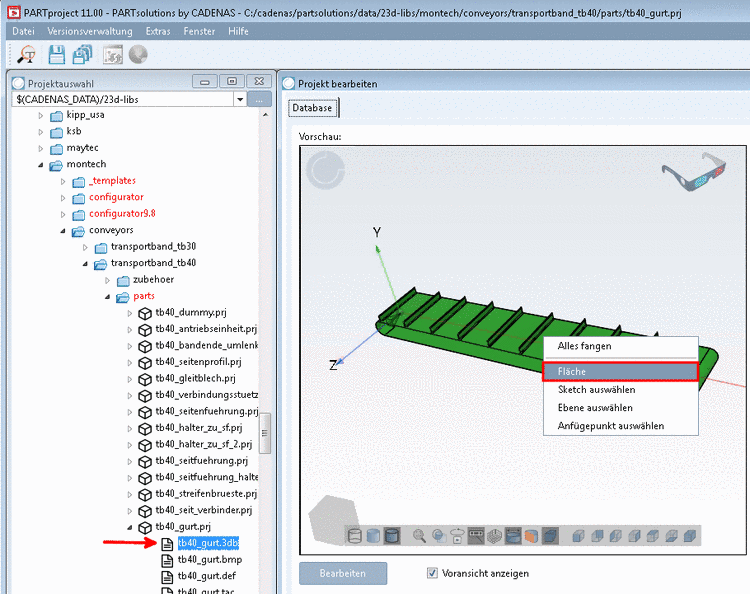750x594 pixels.
Task: Click the PARTproject app icon in the title bar
Action: [14, 12]
